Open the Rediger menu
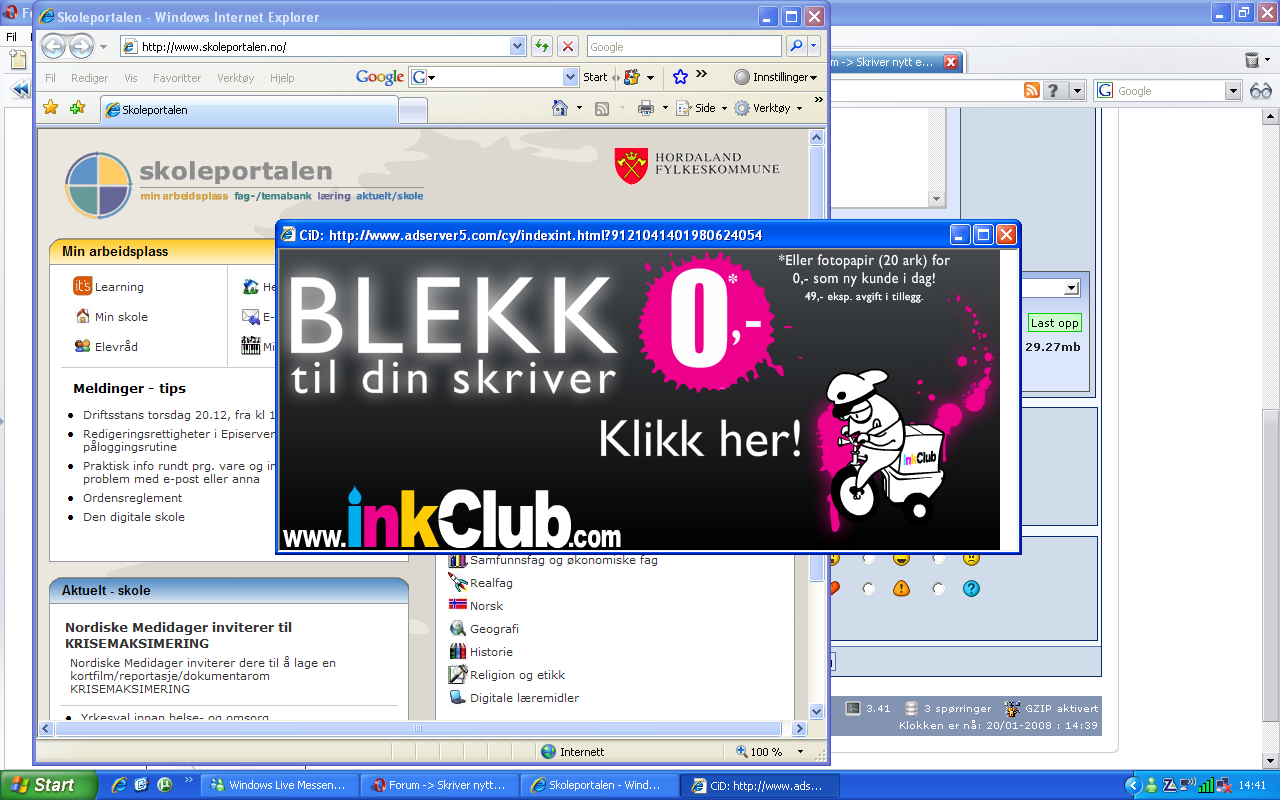This screenshot has width=1280, height=800. click(x=90, y=78)
